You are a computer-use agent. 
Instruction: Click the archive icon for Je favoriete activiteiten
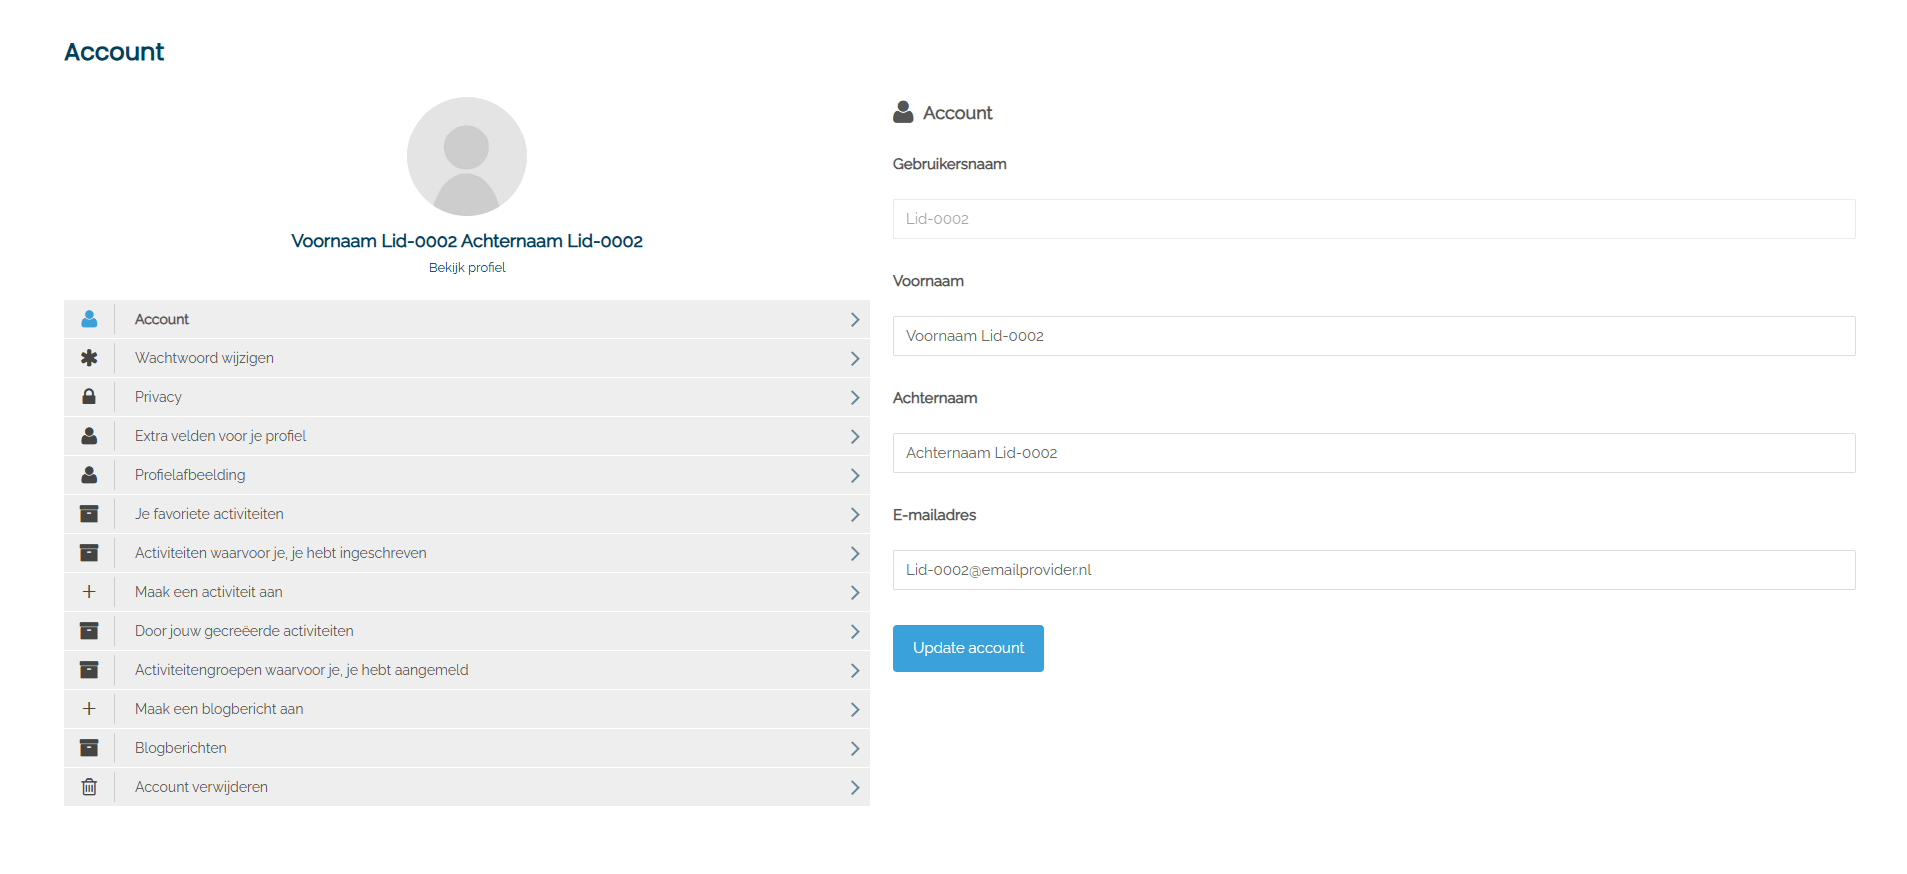coord(89,514)
